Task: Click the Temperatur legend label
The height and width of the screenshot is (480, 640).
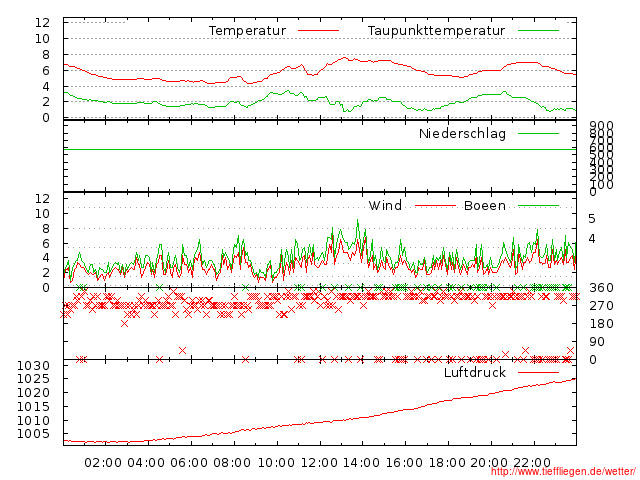Action: point(247,31)
